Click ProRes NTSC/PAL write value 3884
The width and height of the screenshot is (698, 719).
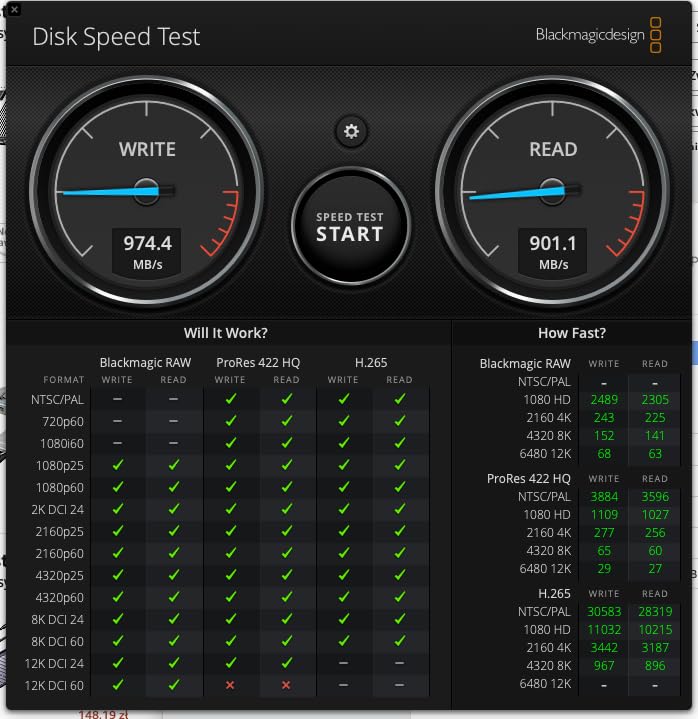tap(604, 497)
